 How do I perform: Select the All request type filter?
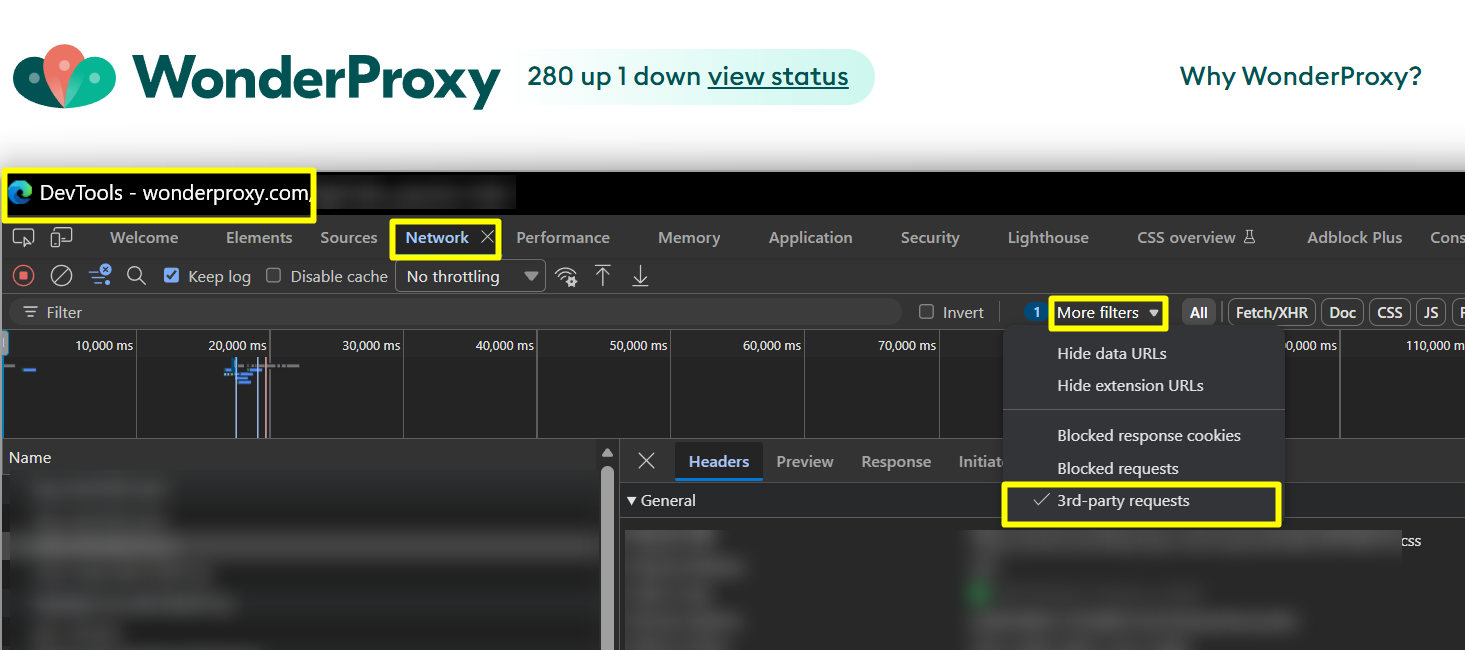(1199, 313)
